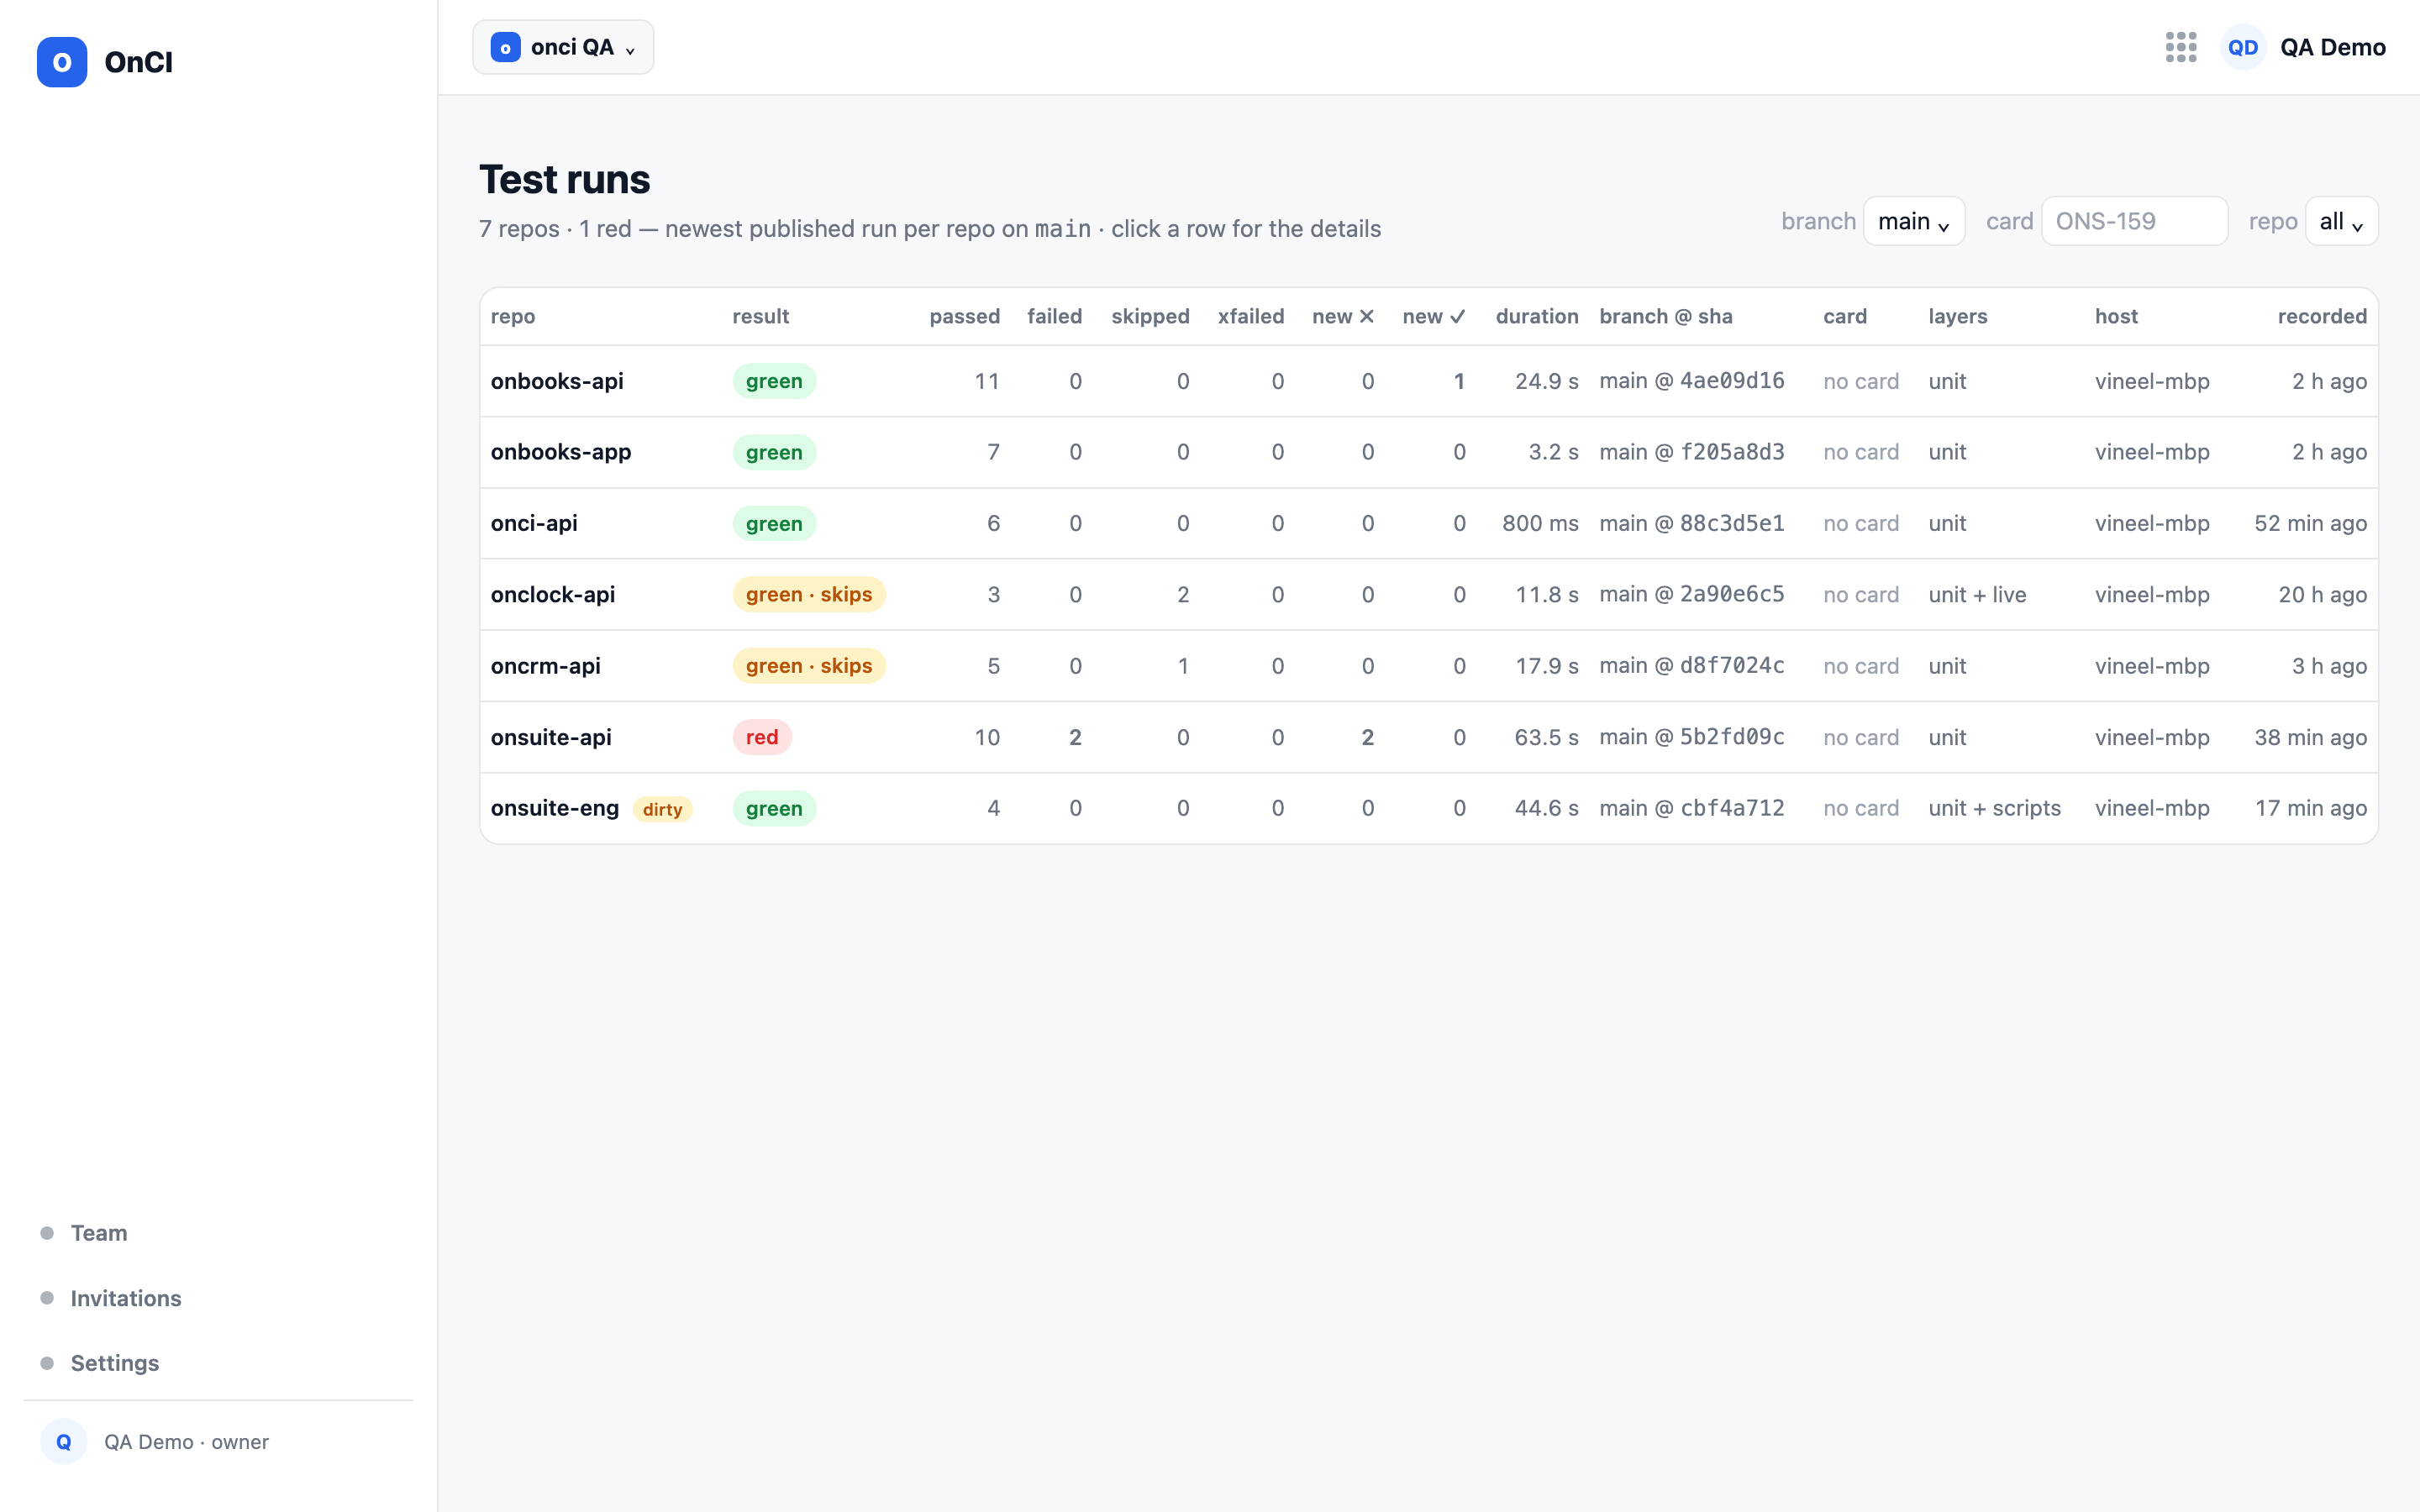Open the onsuite-eng run row
The height and width of the screenshot is (1512, 2420).
coord(1428,808)
